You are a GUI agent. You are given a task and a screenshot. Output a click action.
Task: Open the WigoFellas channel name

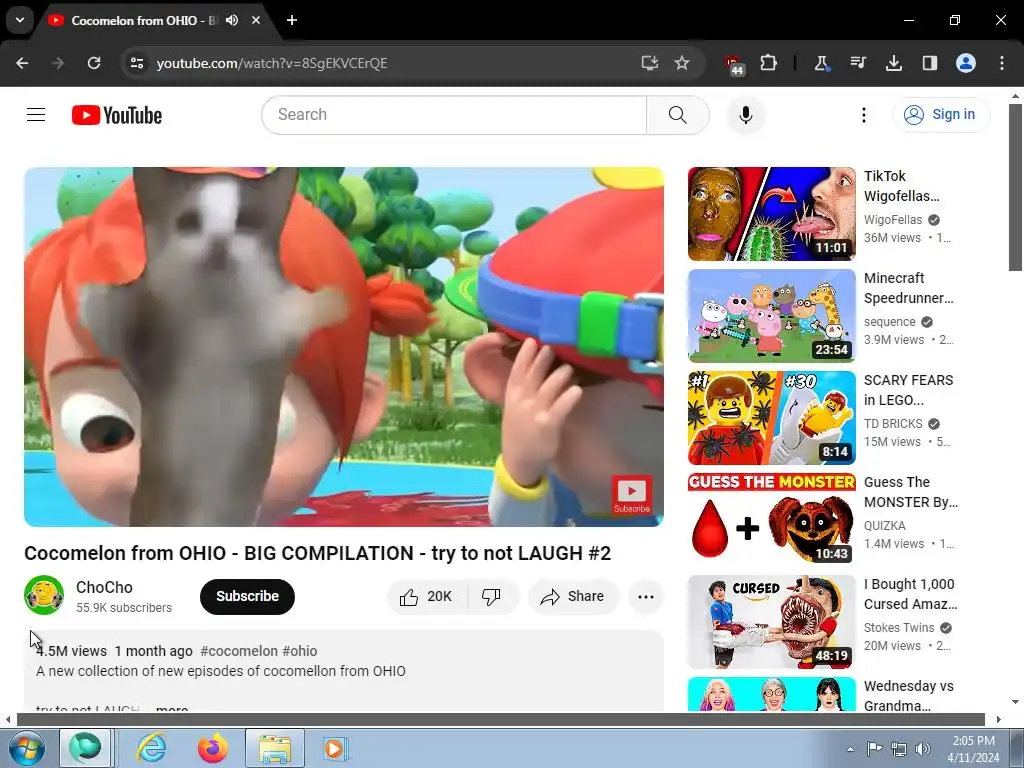[893, 219]
